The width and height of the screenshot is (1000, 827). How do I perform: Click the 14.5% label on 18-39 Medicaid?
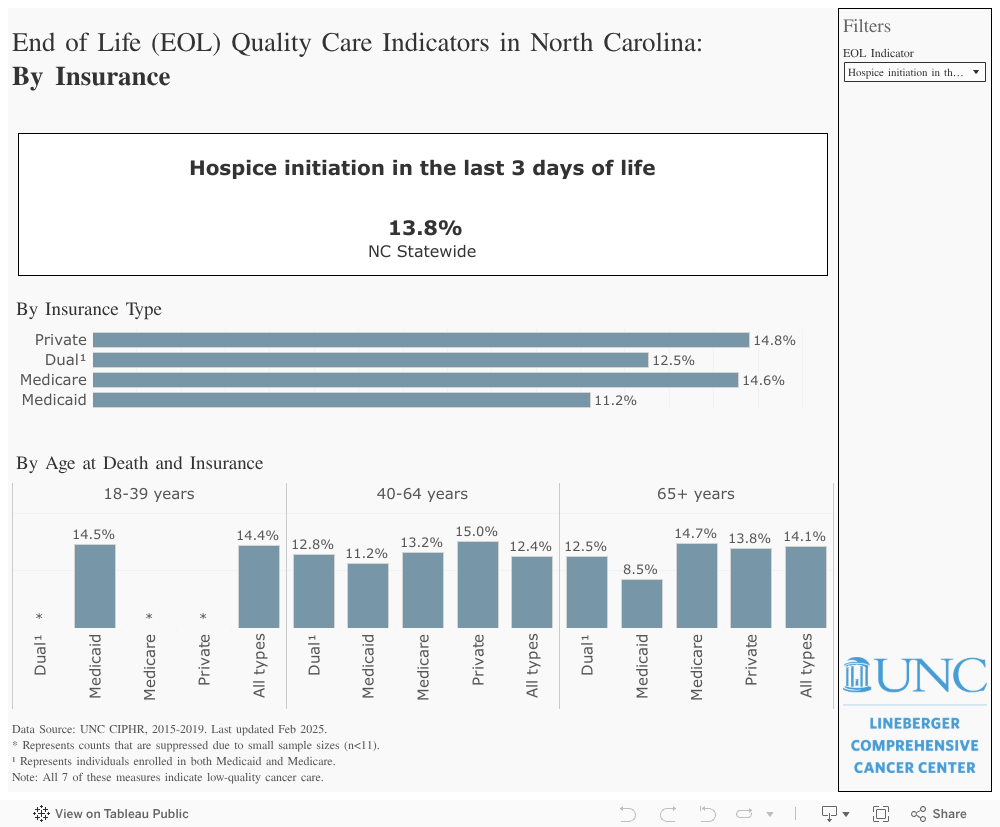click(94, 534)
